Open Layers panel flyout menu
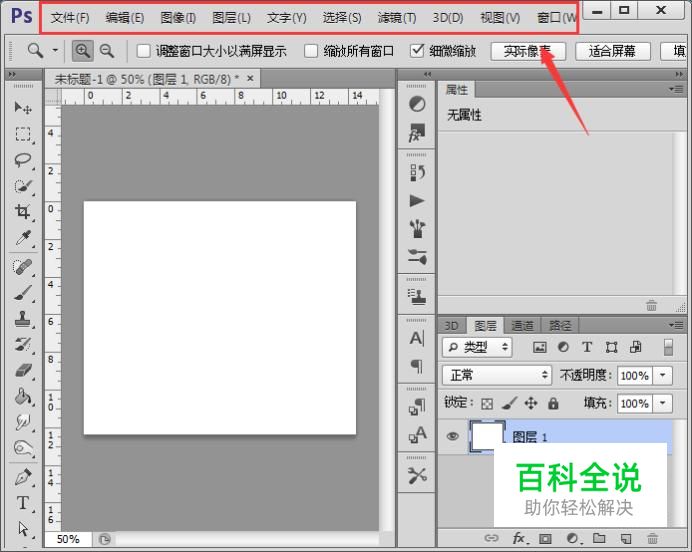The width and height of the screenshot is (692, 552). pyautogui.click(x=676, y=325)
